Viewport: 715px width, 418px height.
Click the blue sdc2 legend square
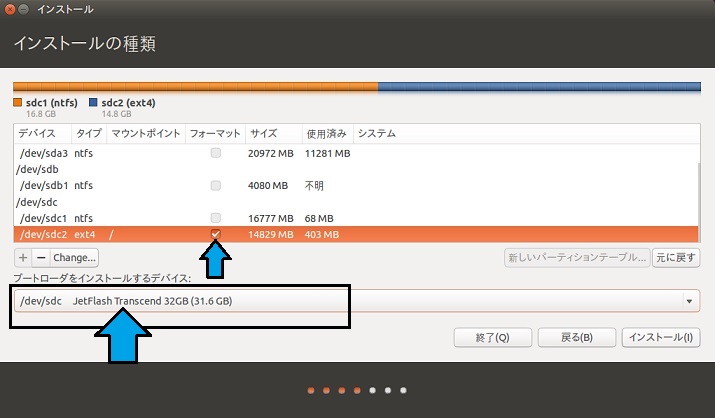pyautogui.click(x=93, y=102)
